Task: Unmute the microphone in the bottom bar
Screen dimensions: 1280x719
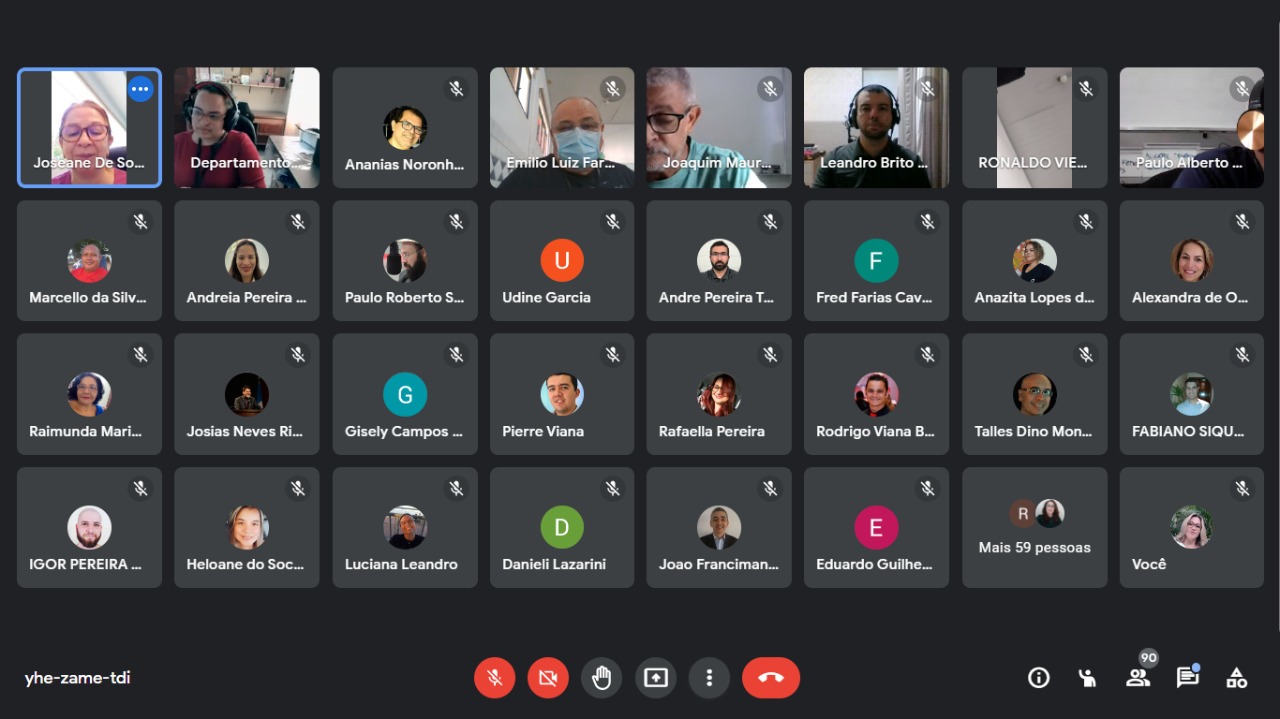Action: click(x=494, y=678)
